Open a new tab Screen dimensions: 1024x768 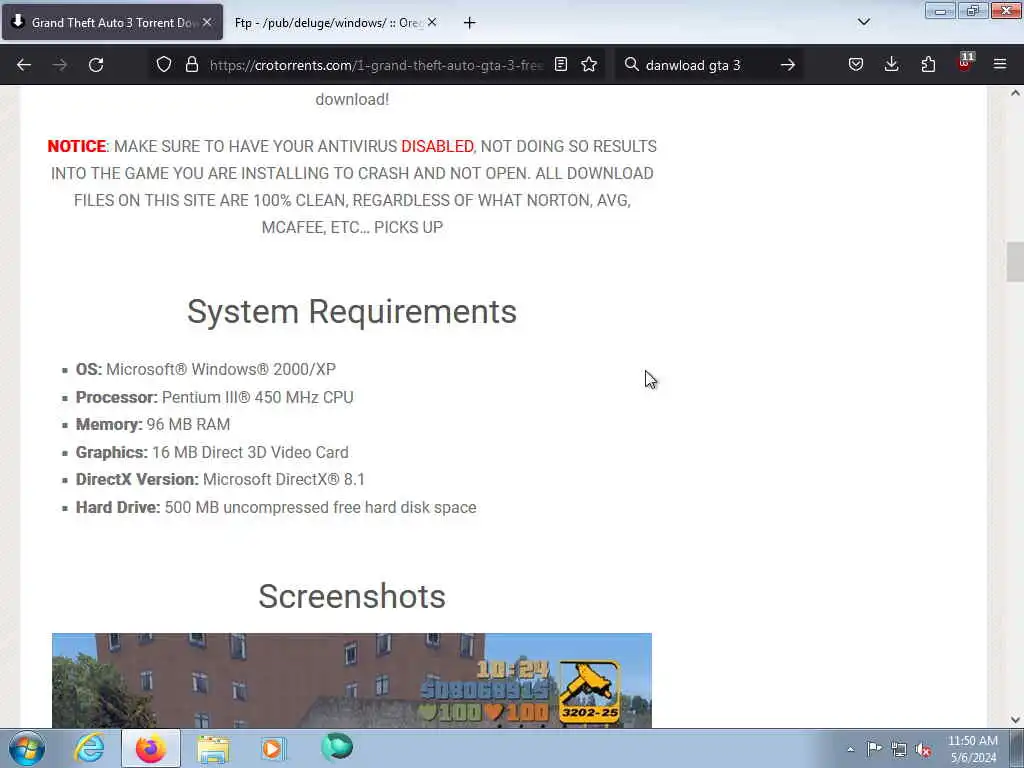[x=470, y=23]
